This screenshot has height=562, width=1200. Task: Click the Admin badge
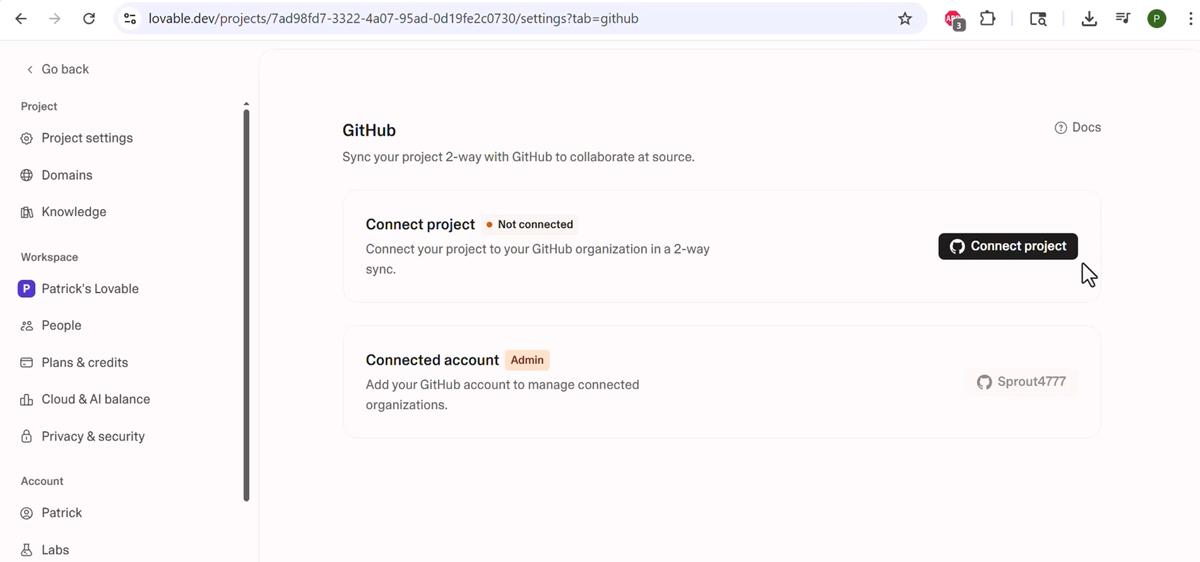tap(527, 360)
